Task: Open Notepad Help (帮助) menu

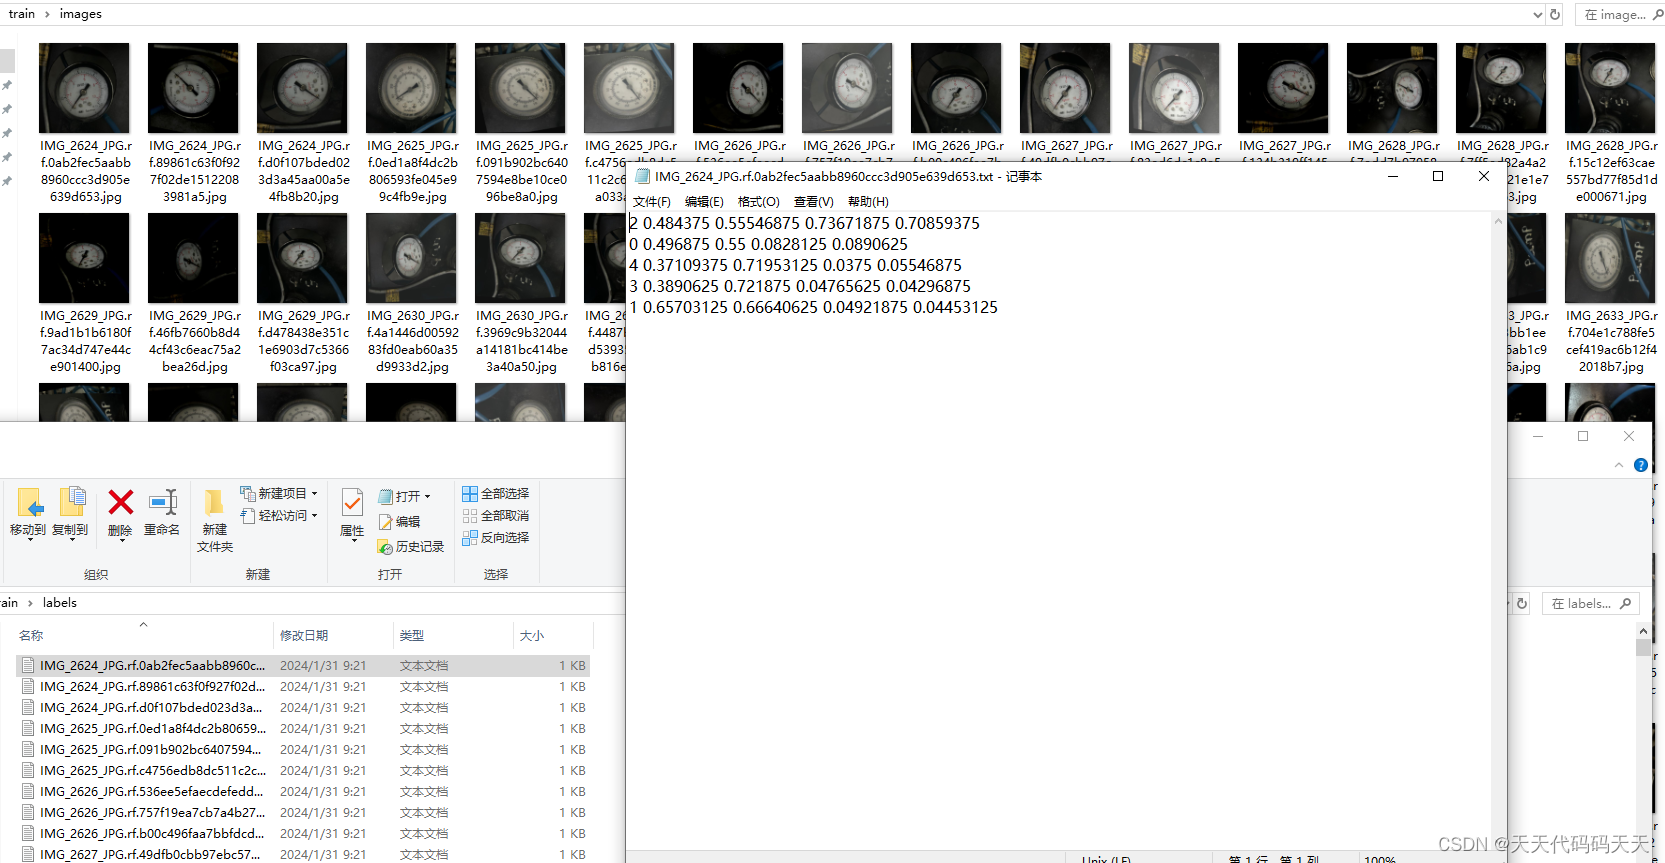Action: (x=868, y=202)
